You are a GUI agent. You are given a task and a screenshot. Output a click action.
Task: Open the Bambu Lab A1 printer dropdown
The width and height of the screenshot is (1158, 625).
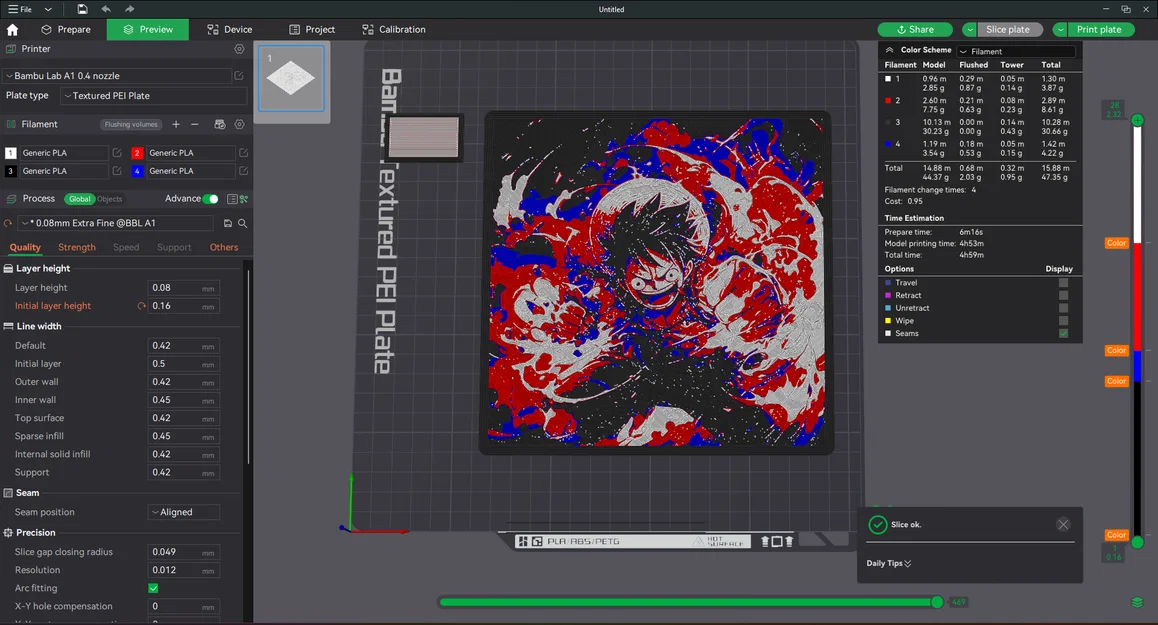point(117,75)
